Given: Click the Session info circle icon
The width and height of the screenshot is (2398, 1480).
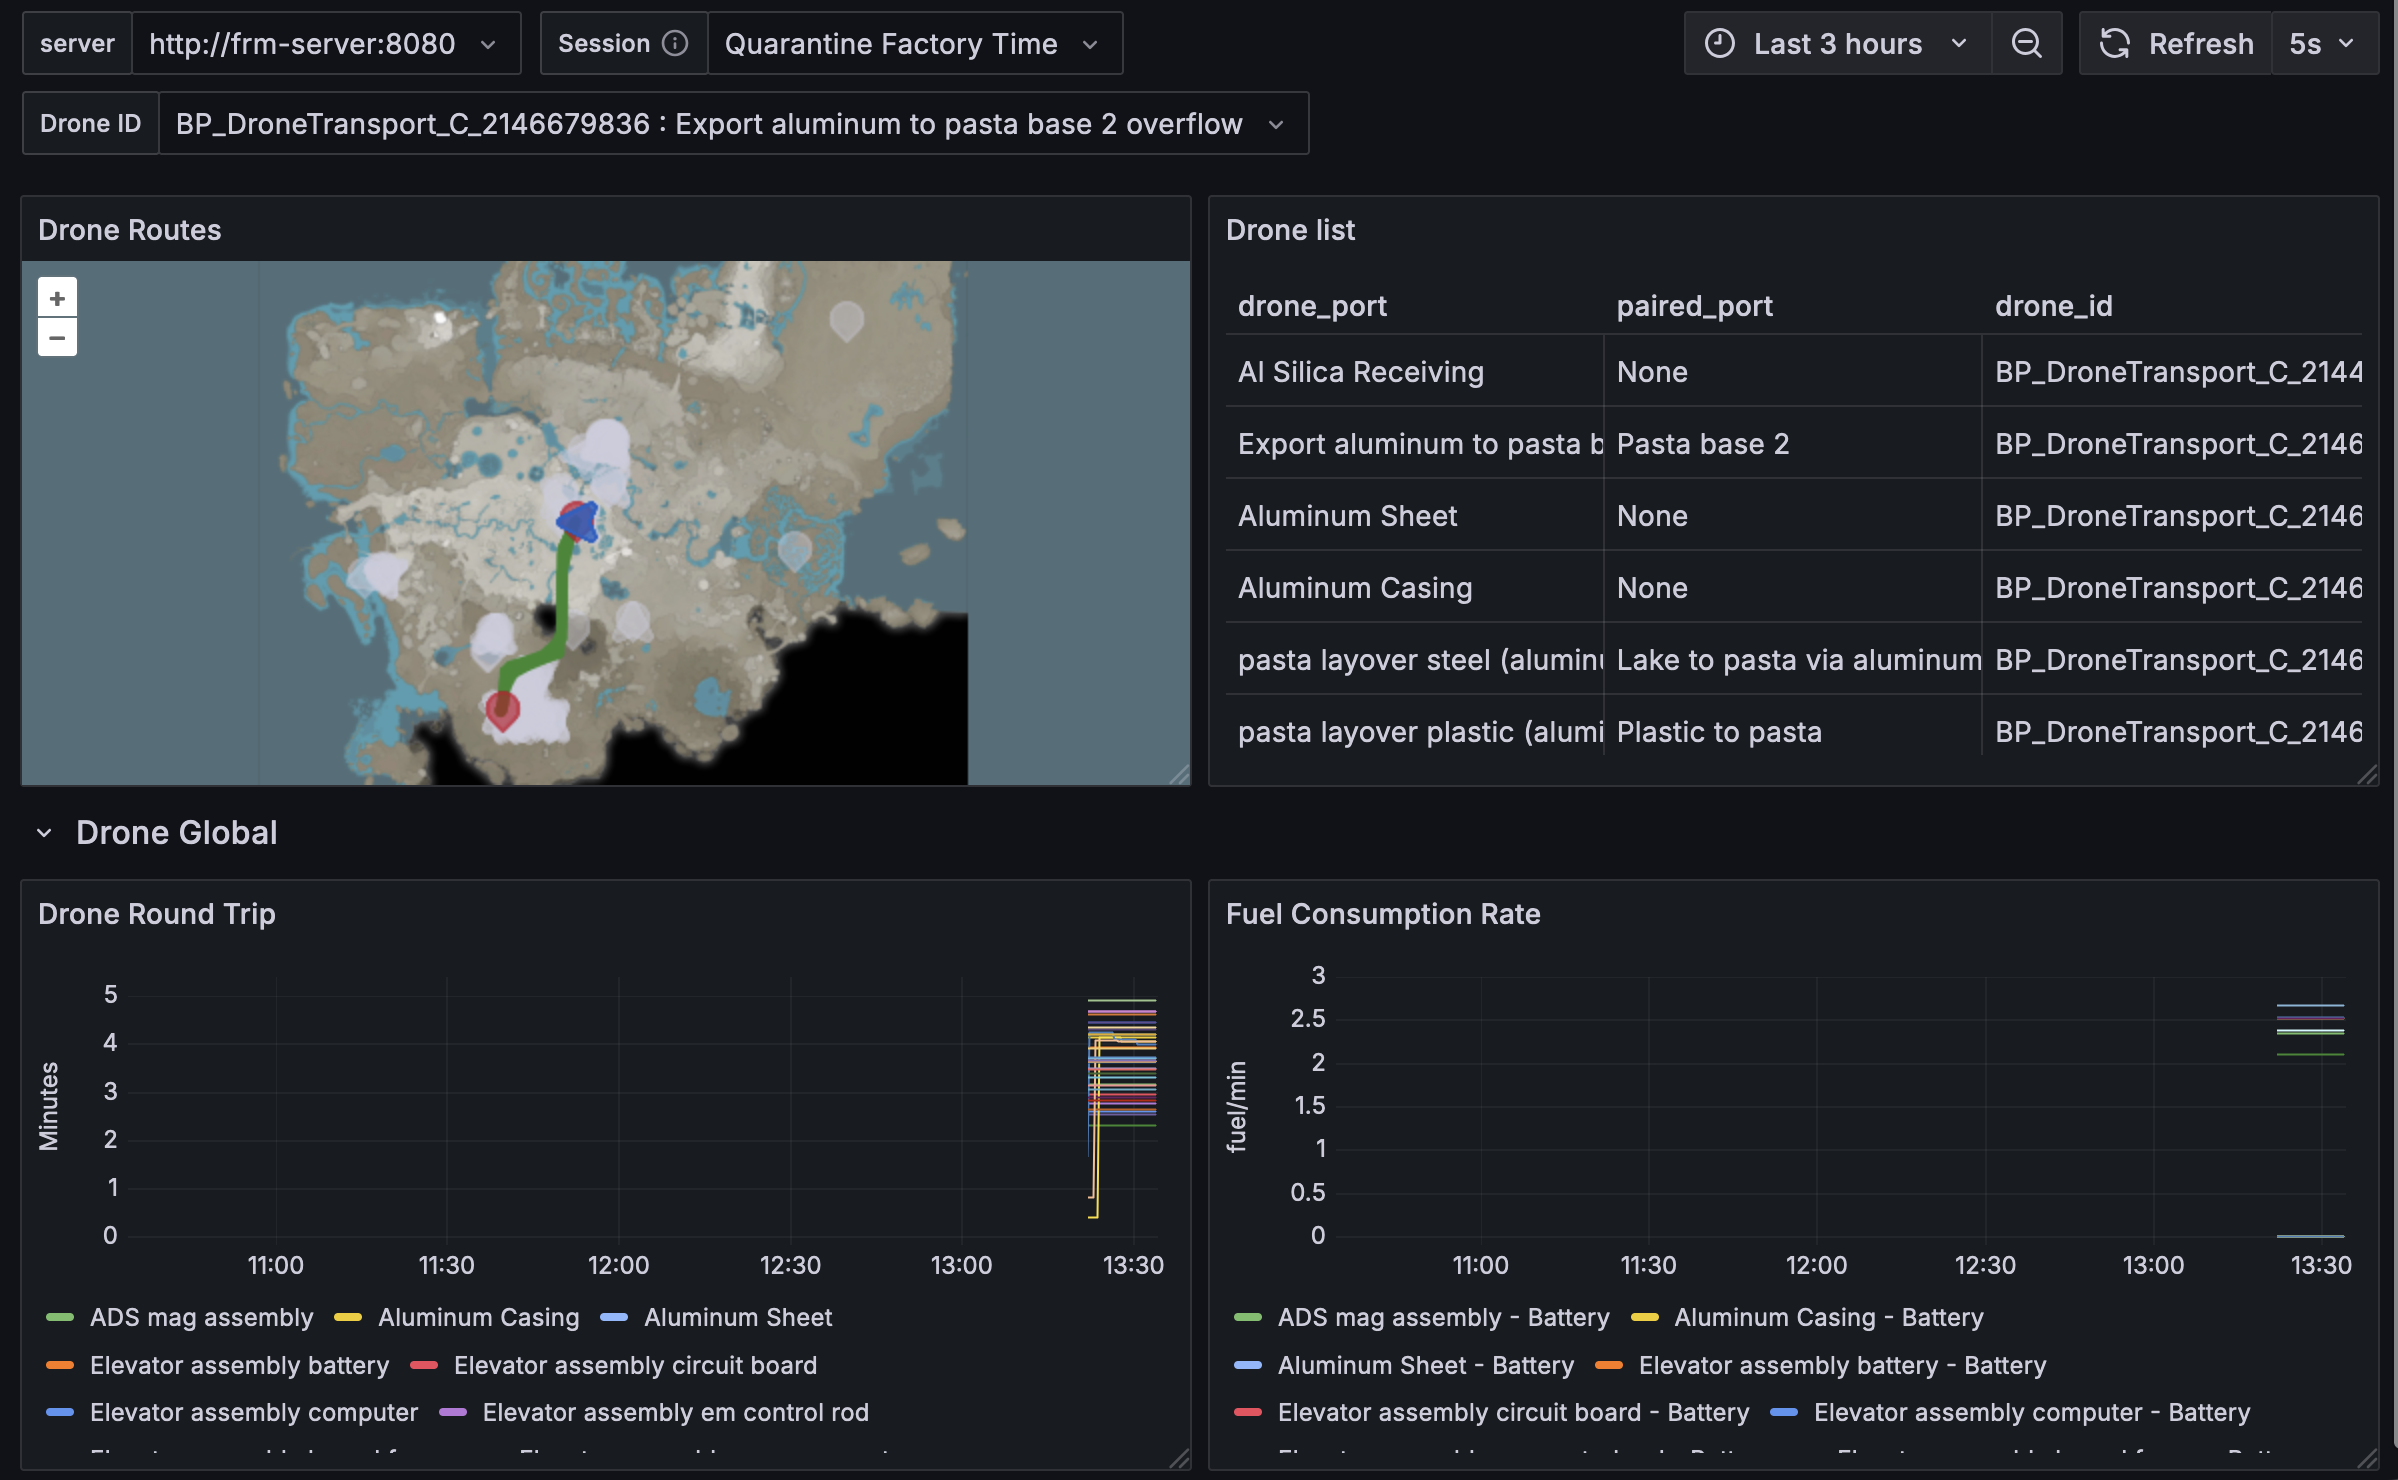Looking at the screenshot, I should [676, 44].
